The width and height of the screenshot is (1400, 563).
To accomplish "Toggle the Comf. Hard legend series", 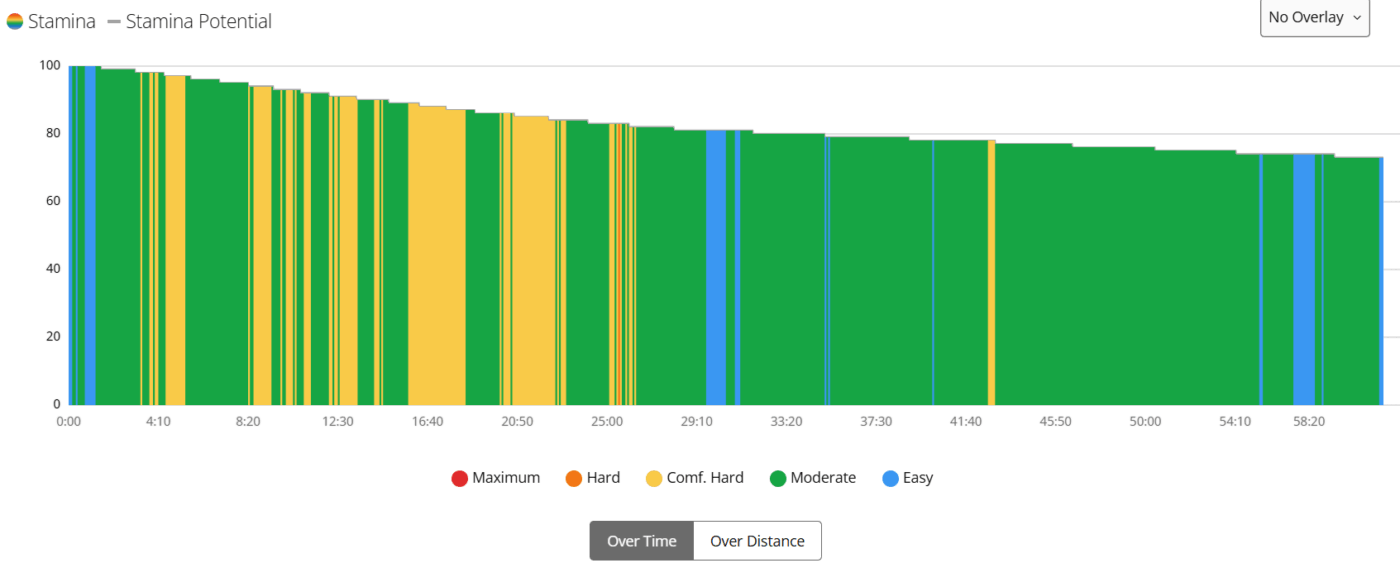I will click(x=695, y=478).
